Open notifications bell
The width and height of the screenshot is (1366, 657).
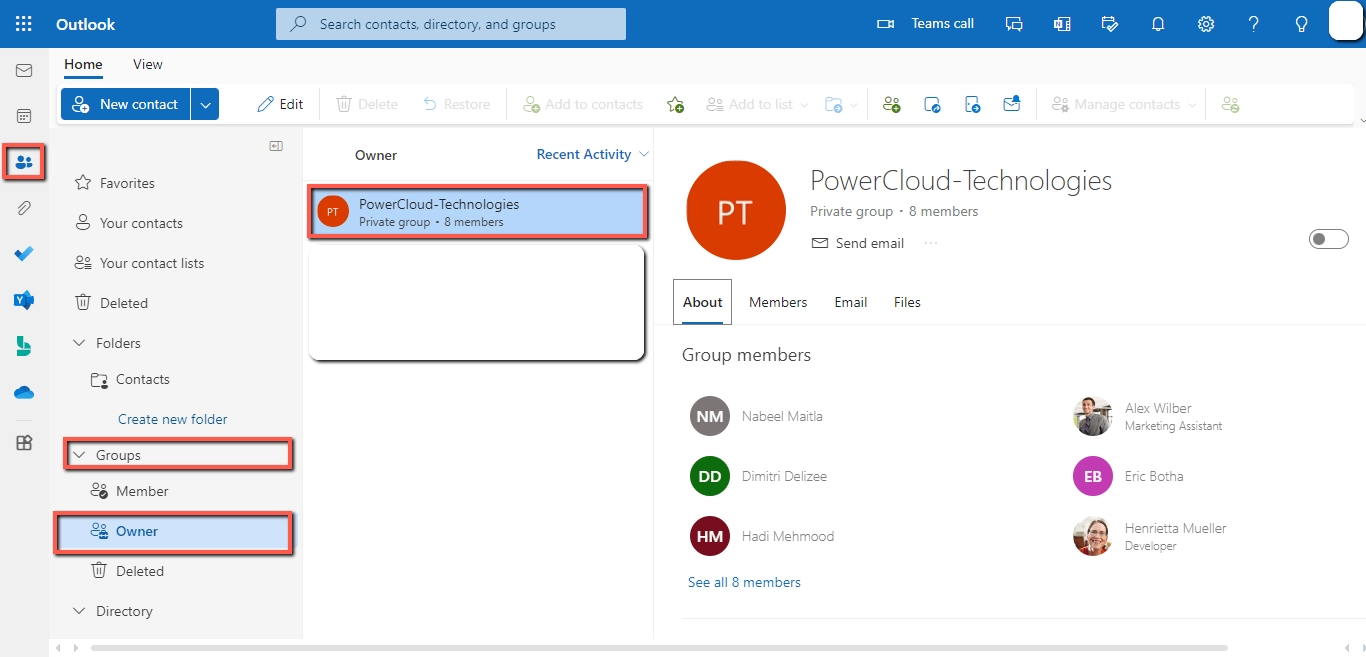(x=1158, y=24)
